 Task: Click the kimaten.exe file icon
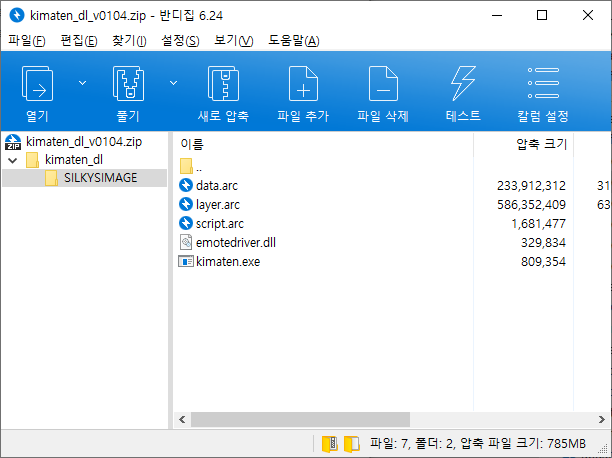[186, 261]
